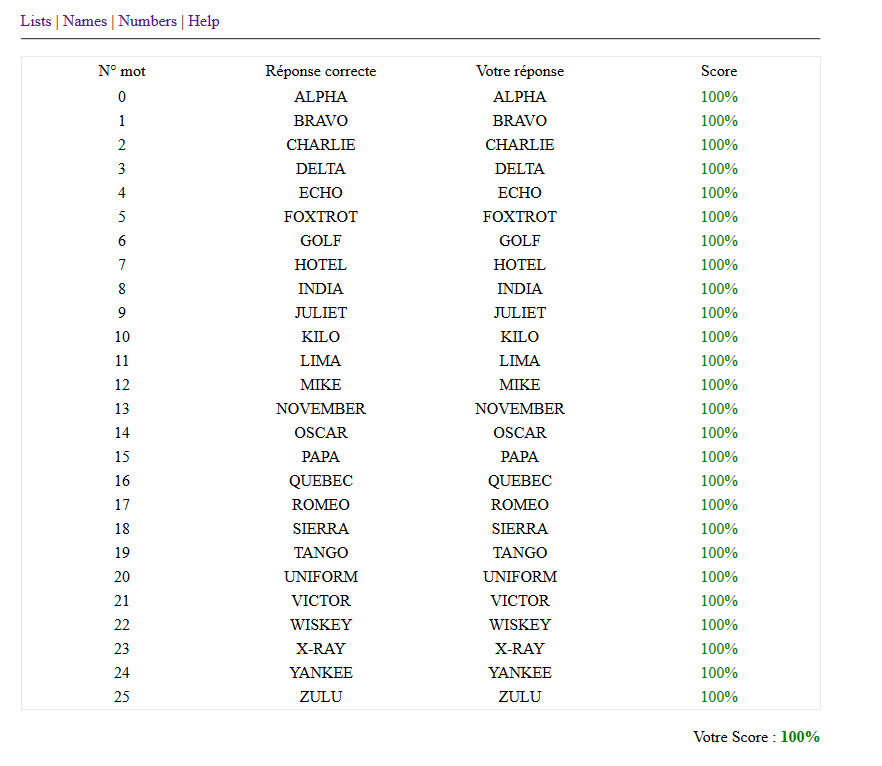The image size is (882, 766).
Task: Click the correct answer QUEBEC
Action: [321, 480]
